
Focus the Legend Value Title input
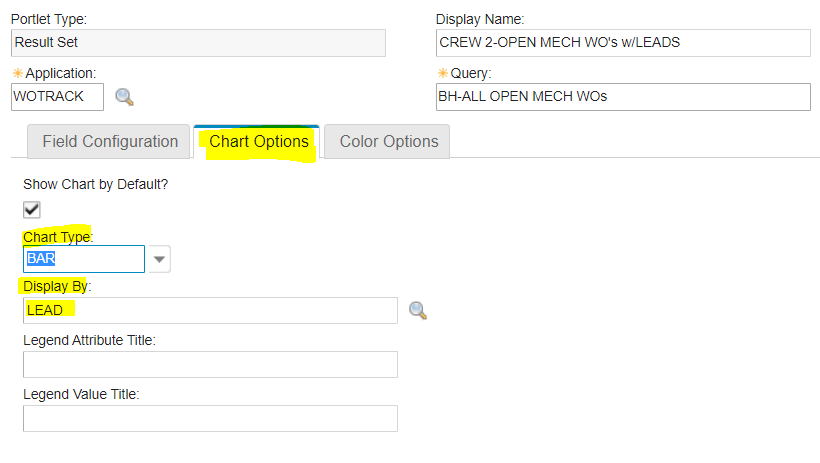210,419
